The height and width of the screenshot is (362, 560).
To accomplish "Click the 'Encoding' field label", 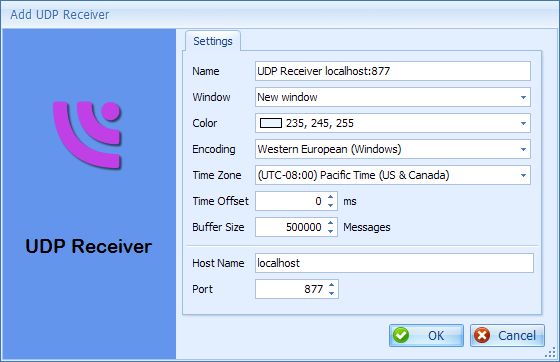I will pos(214,149).
